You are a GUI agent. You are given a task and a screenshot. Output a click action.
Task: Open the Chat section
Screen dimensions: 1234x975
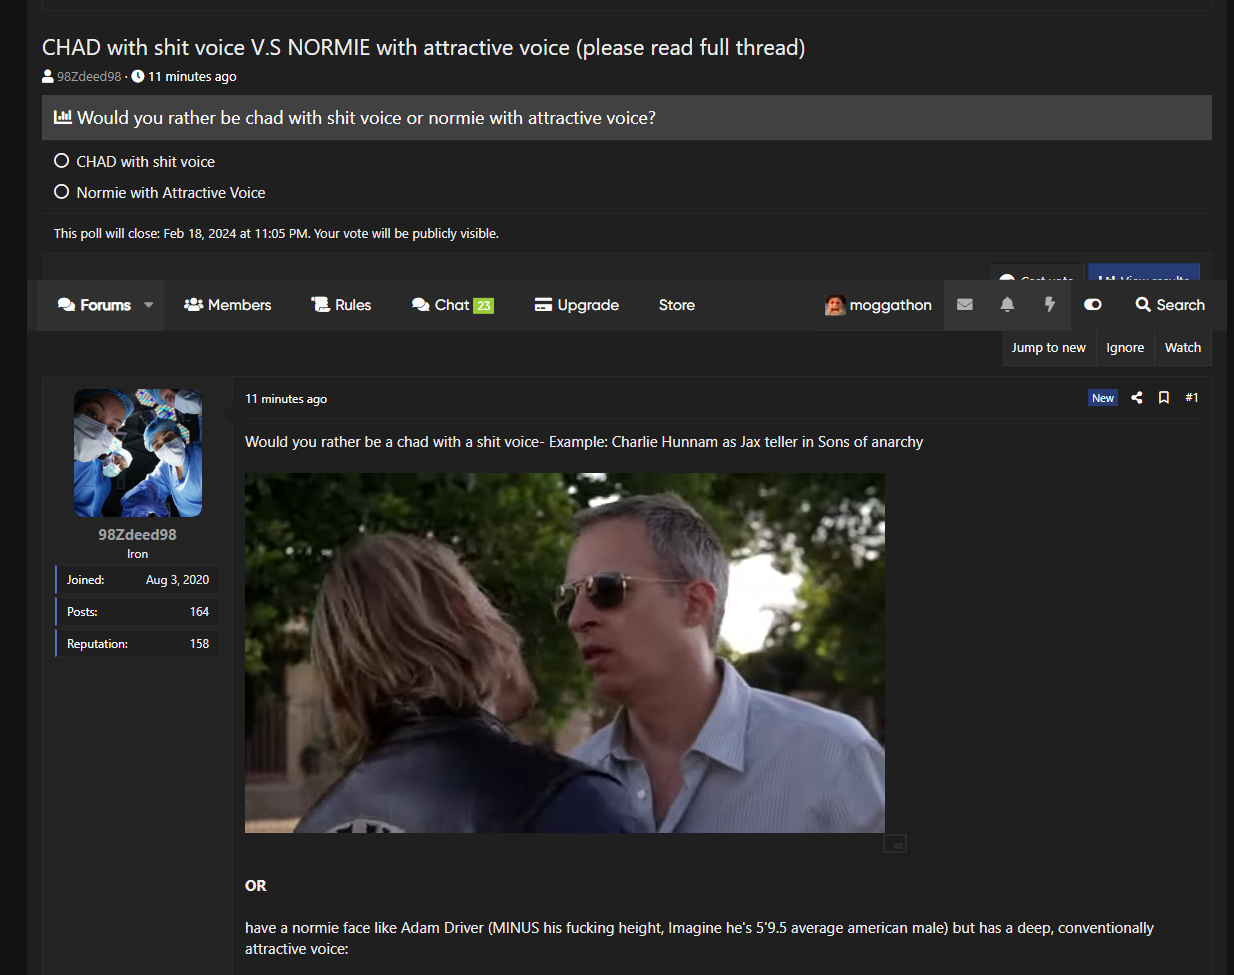coord(452,305)
